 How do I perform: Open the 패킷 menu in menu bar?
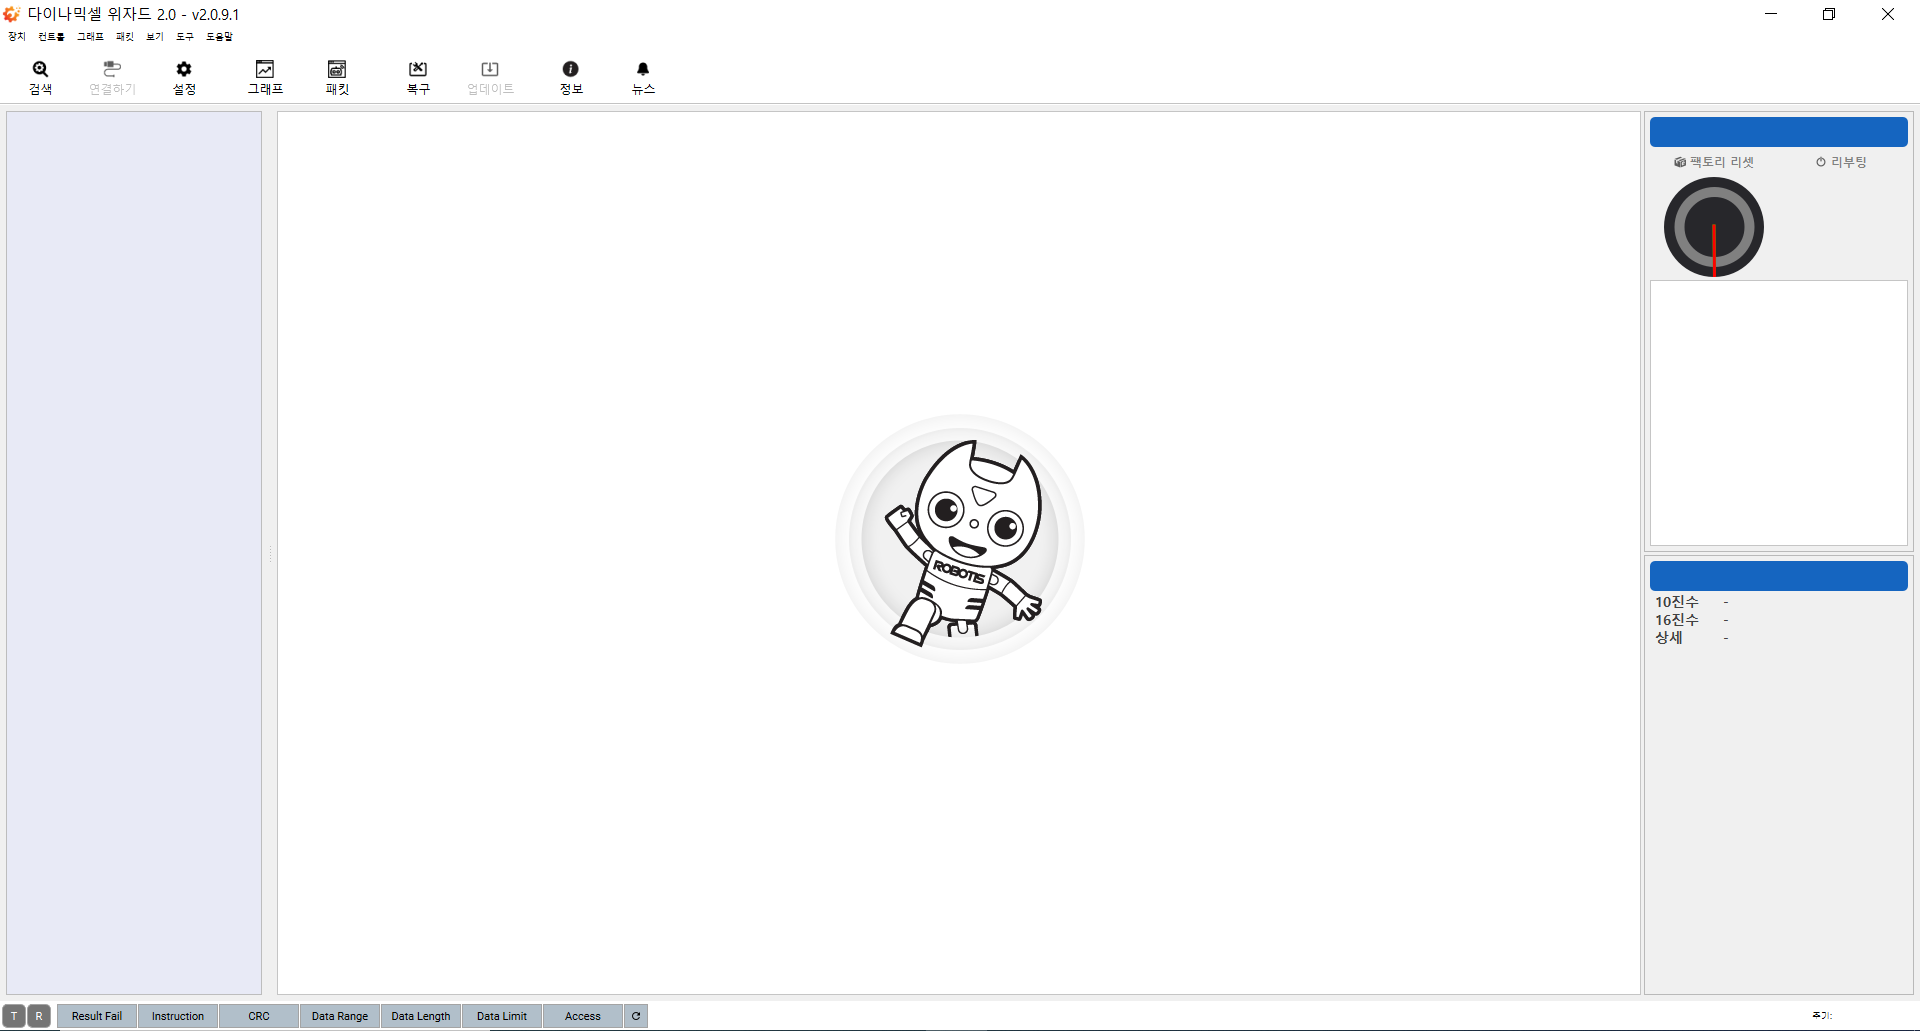coord(125,37)
